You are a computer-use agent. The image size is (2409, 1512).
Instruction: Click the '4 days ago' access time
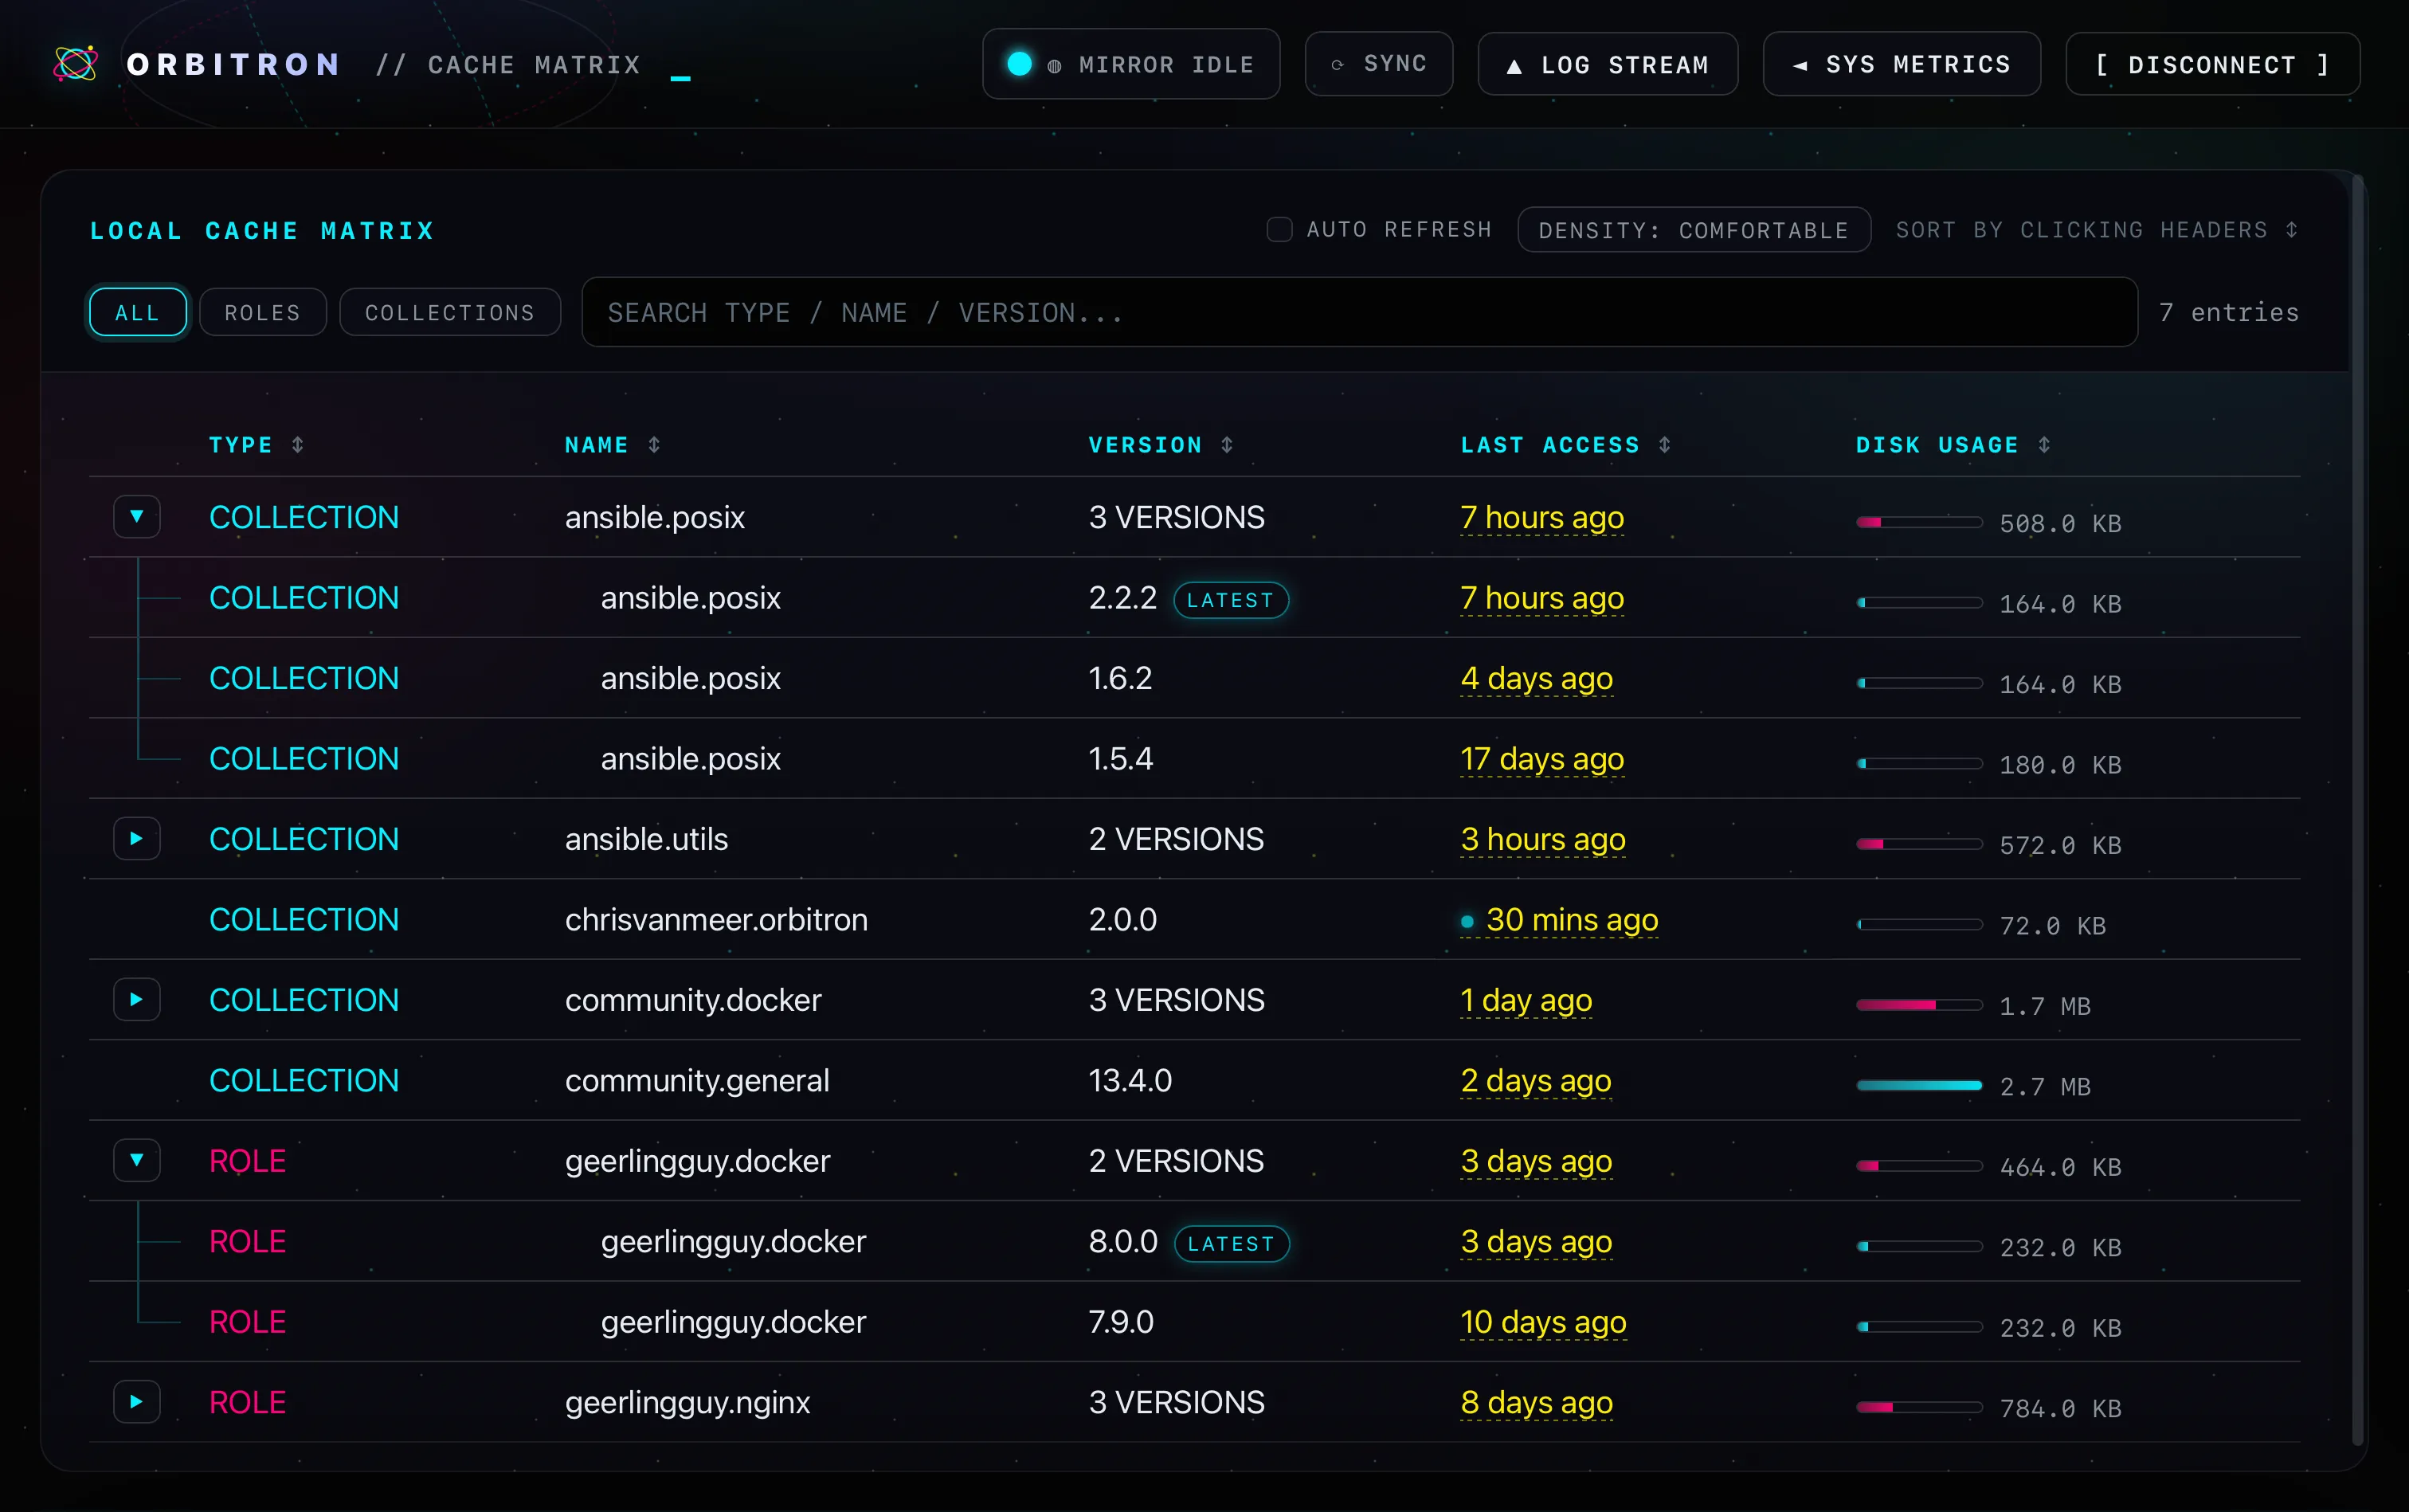click(1537, 679)
